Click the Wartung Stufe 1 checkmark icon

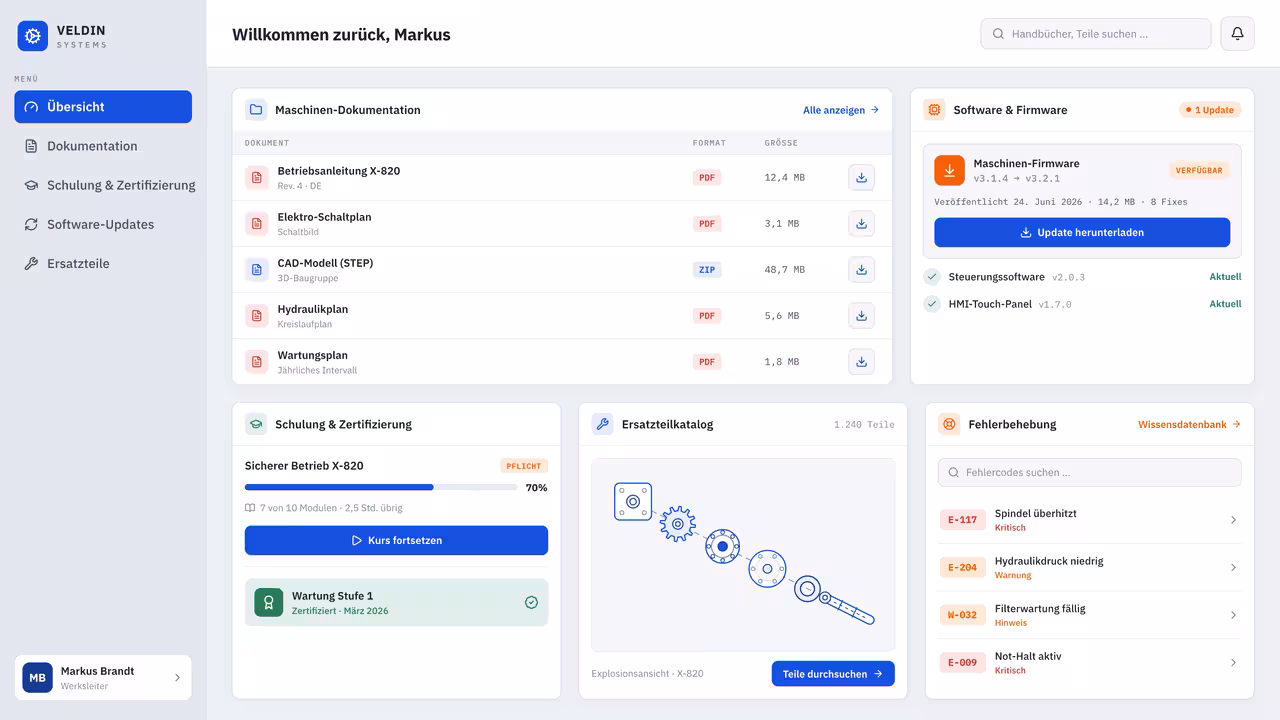[x=531, y=602]
